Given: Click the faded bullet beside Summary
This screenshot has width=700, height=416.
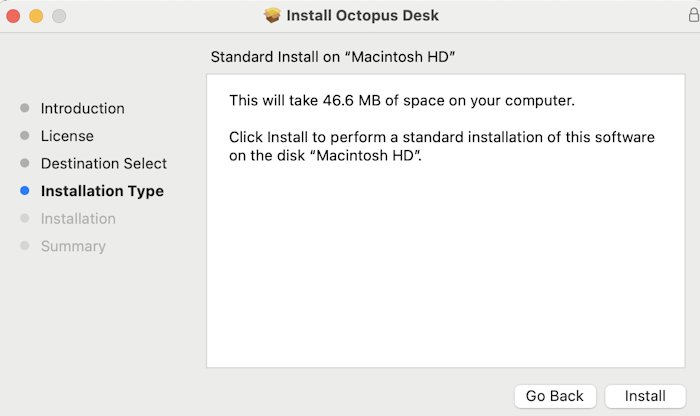Looking at the screenshot, I should tap(25, 246).
